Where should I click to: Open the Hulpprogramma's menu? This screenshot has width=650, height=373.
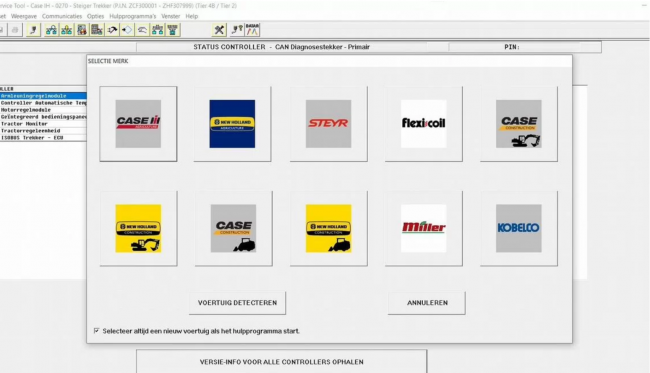(x=133, y=16)
